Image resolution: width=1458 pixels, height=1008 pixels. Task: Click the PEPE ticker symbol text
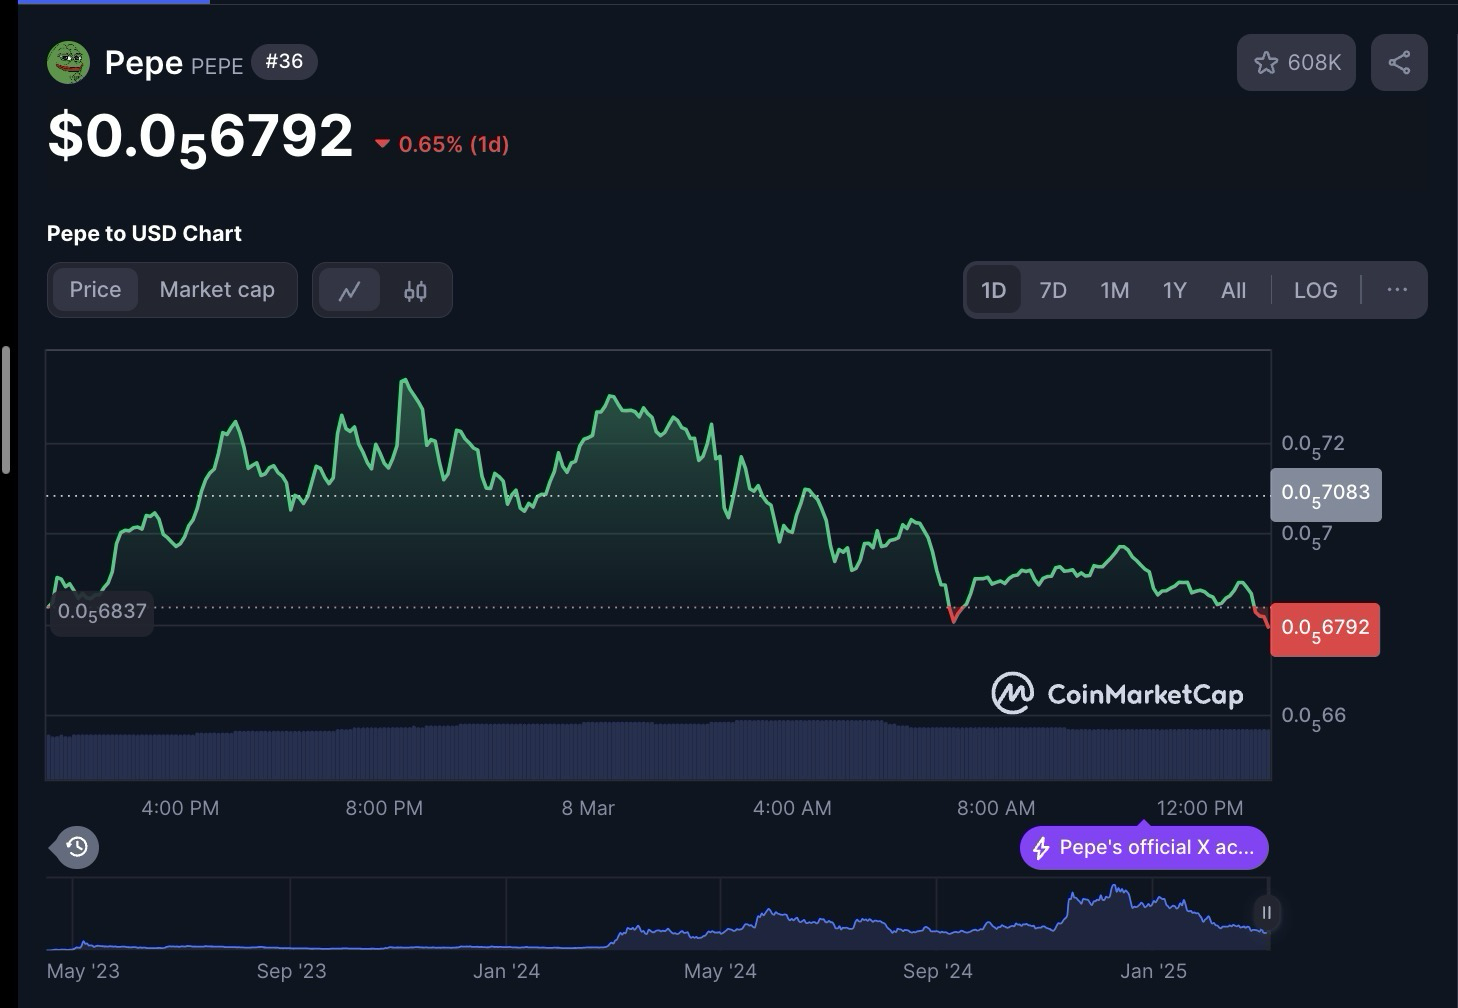[217, 66]
